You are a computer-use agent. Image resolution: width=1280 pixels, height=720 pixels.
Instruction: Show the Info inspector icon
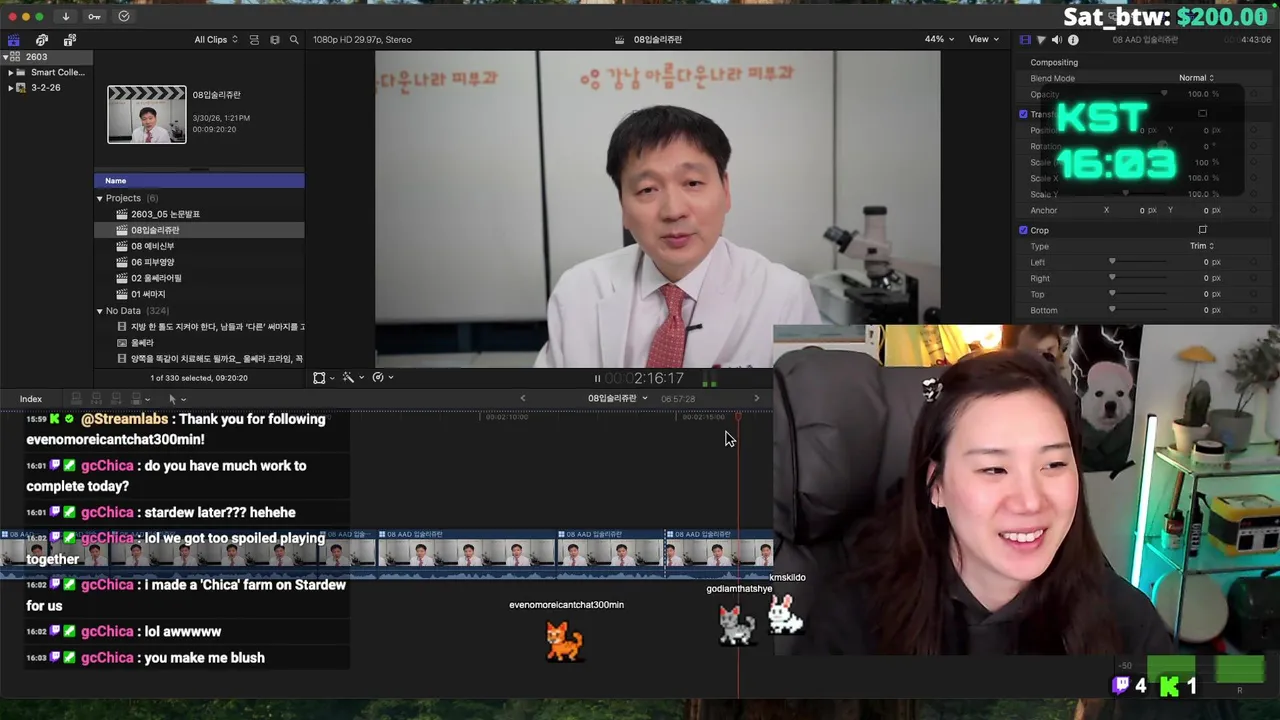point(1073,40)
